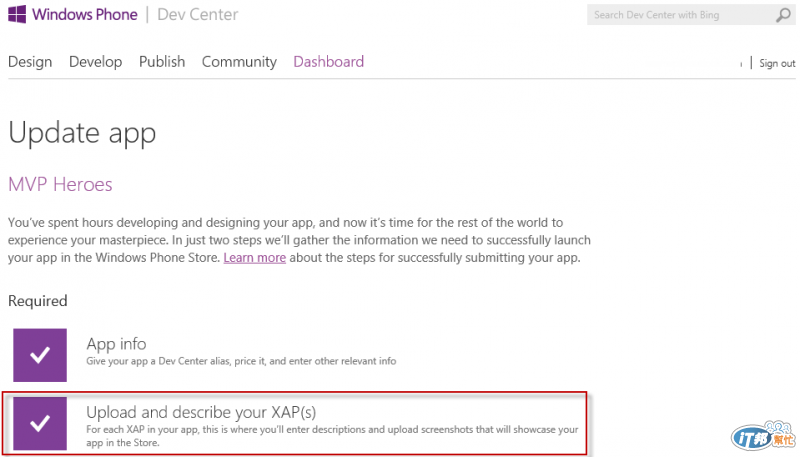
Task: Open the Design menu
Action: (x=30, y=62)
